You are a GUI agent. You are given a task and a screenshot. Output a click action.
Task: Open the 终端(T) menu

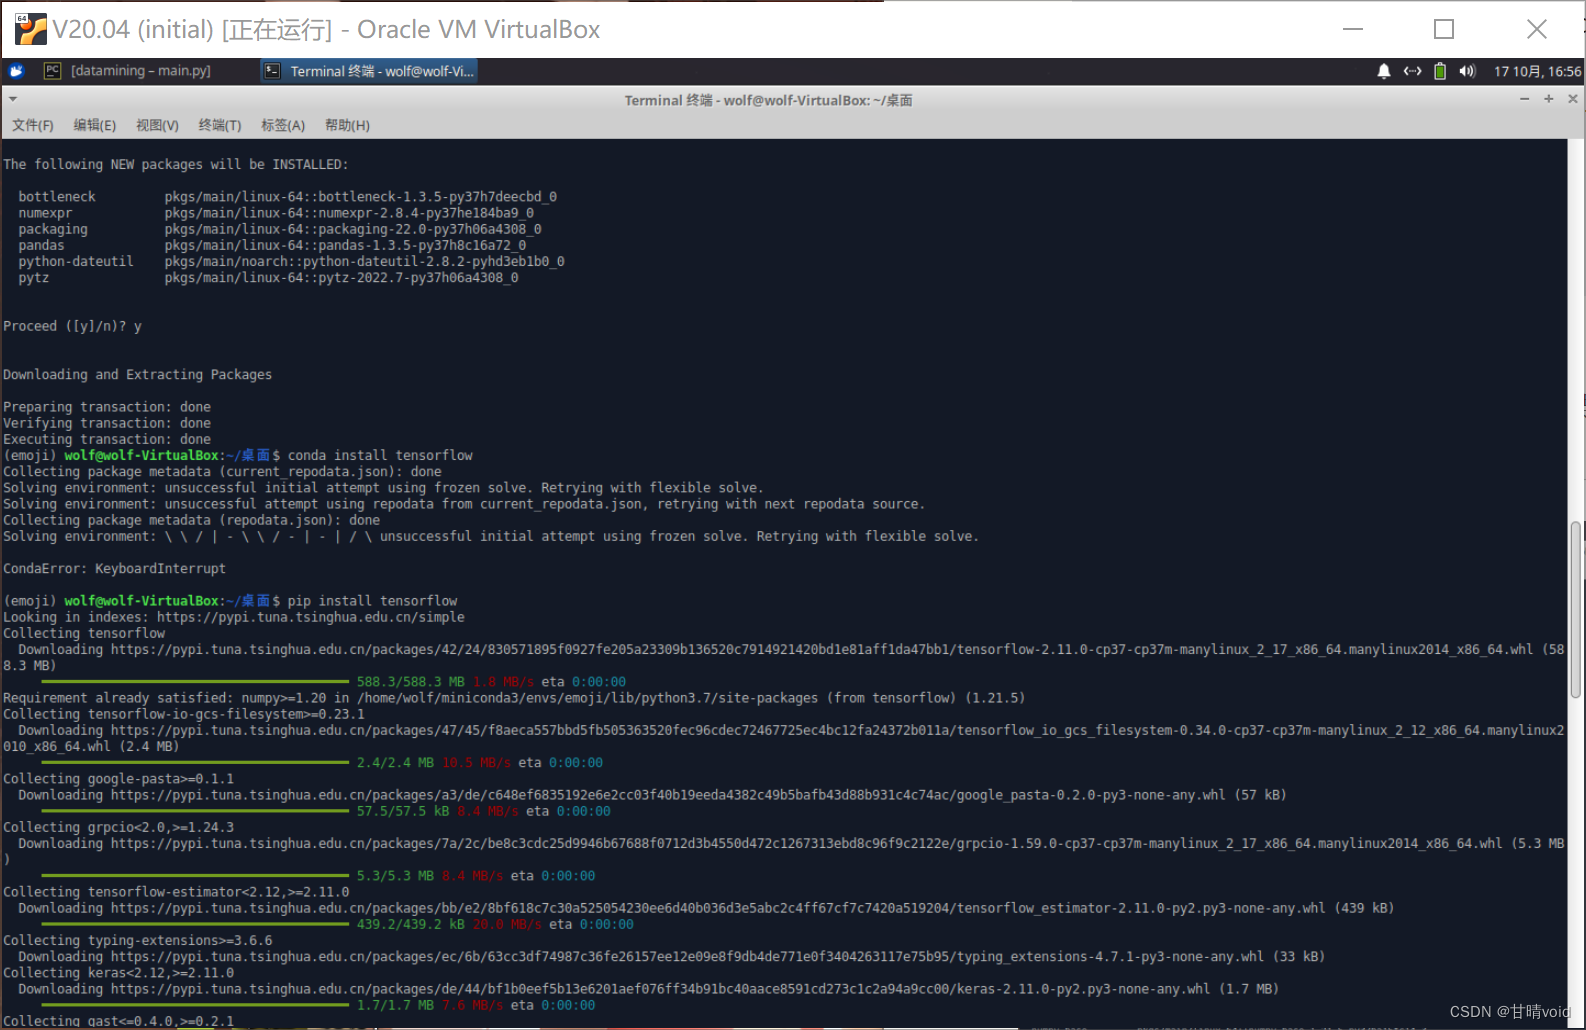[x=220, y=125]
